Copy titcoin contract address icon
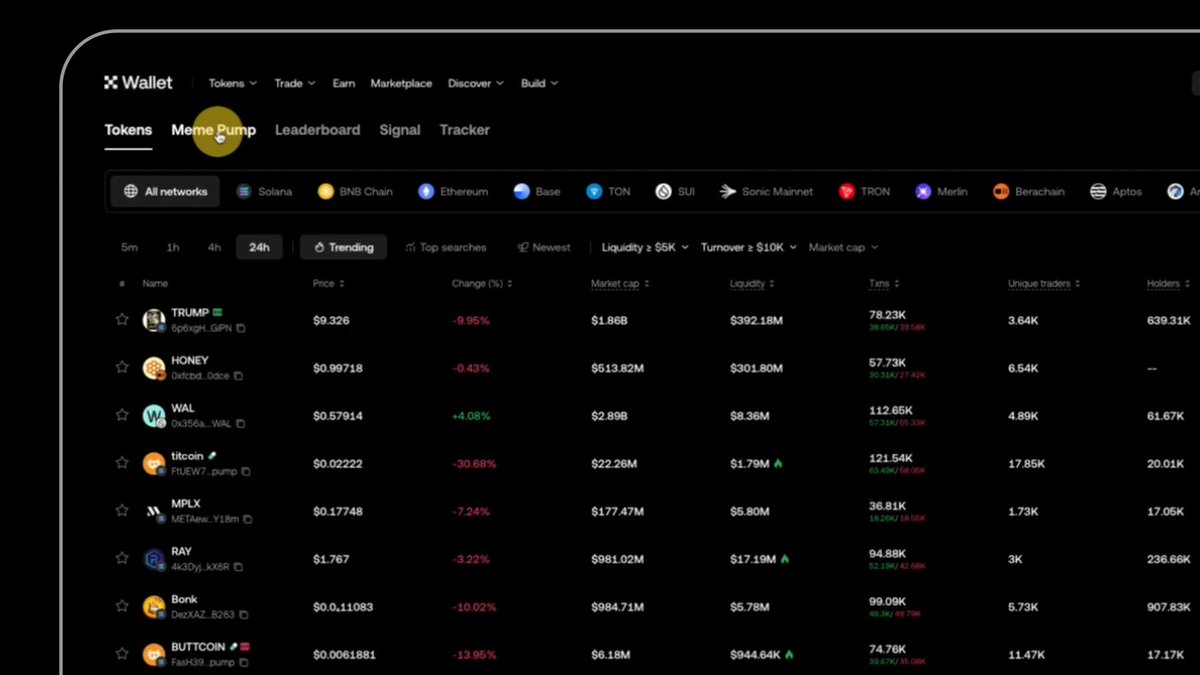This screenshot has height=675, width=1200. pos(246,471)
